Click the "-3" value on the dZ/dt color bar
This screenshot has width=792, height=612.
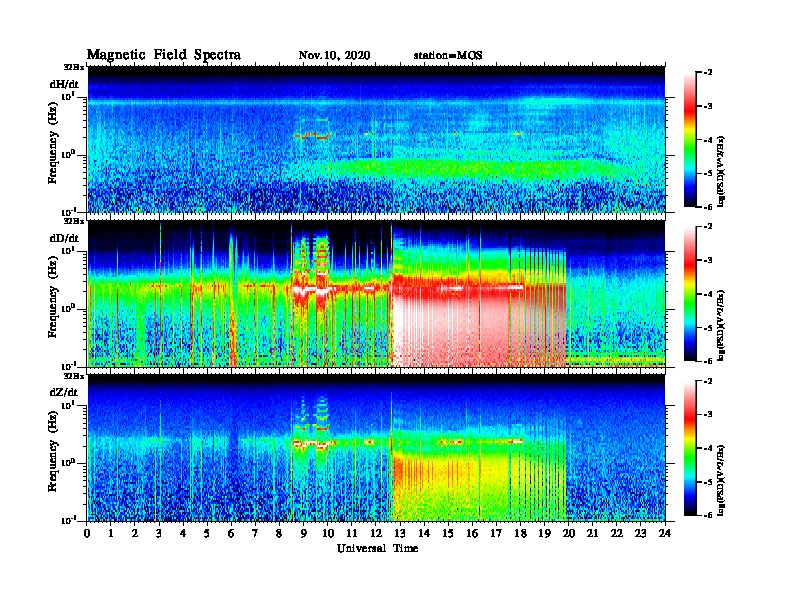tap(708, 415)
